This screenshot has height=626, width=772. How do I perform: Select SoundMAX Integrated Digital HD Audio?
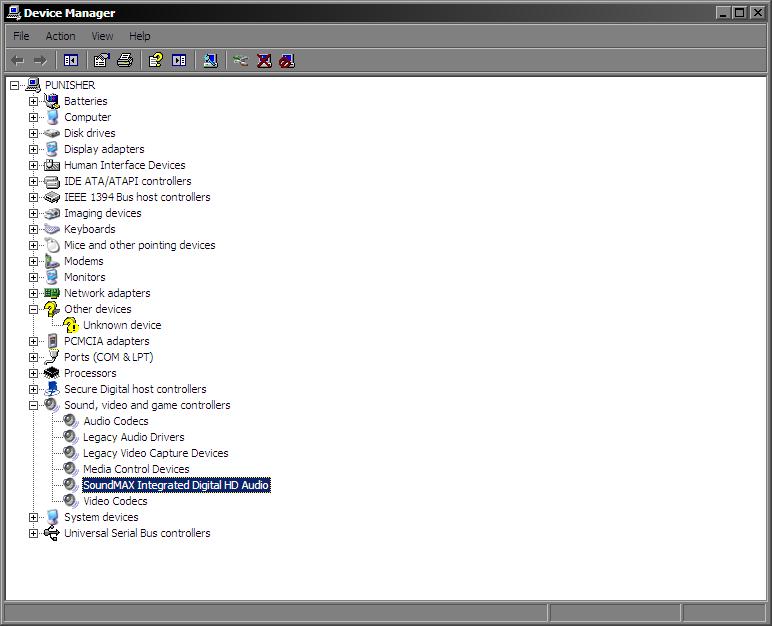(176, 485)
